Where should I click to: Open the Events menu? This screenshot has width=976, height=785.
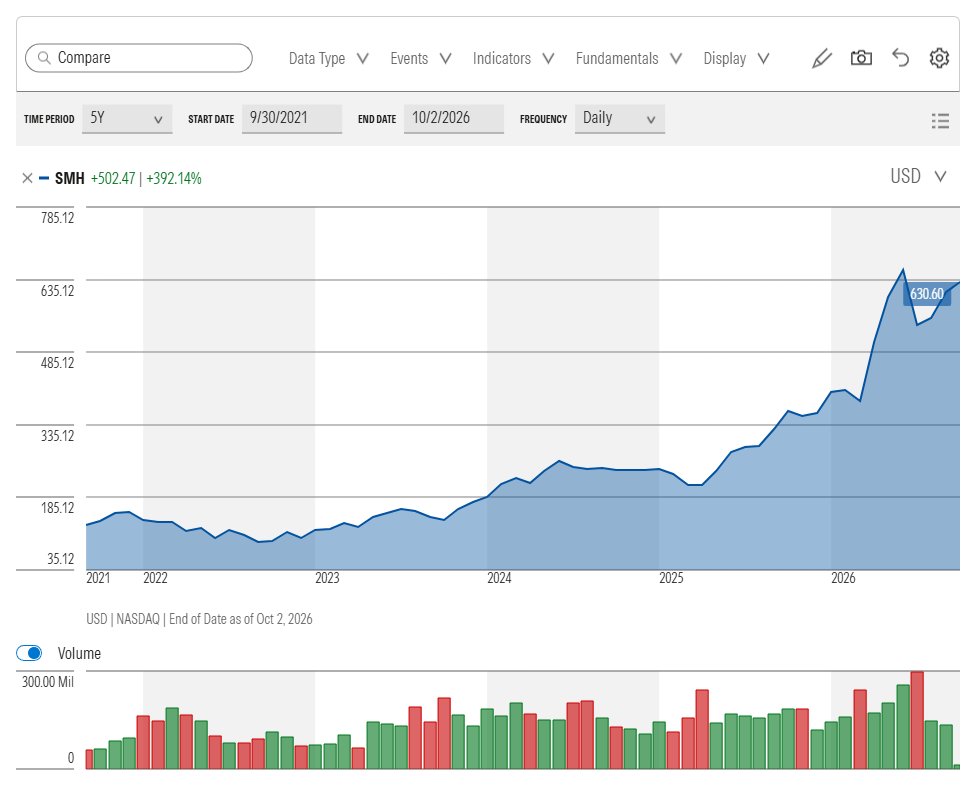(420, 59)
